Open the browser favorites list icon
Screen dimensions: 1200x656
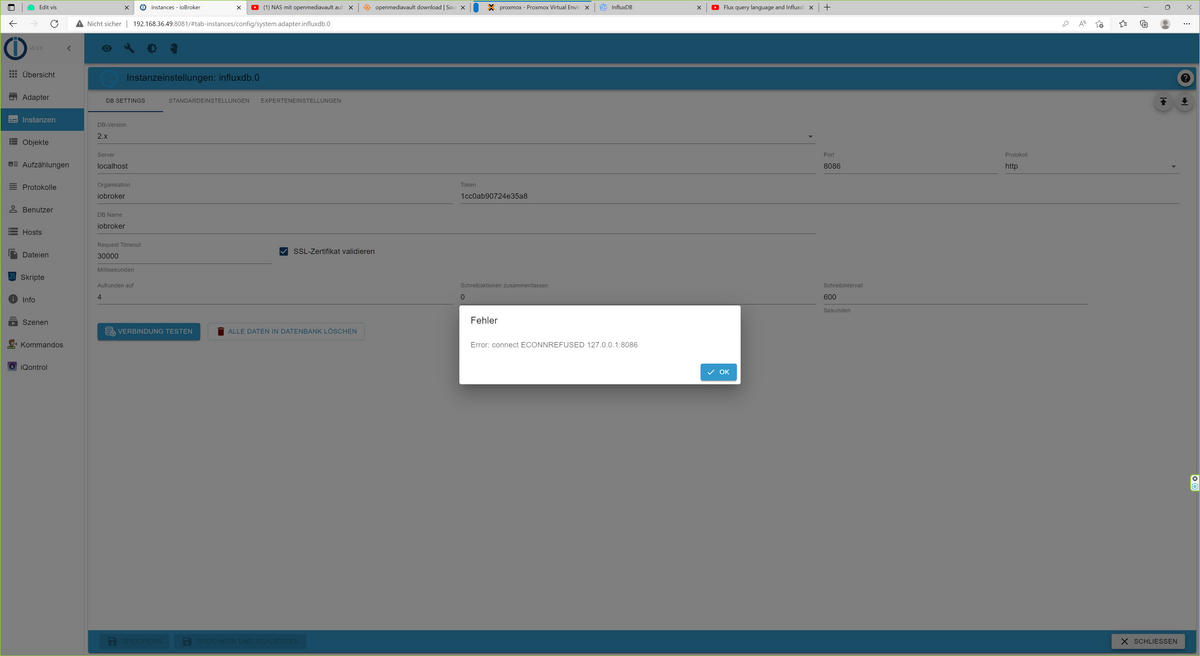(1123, 23)
